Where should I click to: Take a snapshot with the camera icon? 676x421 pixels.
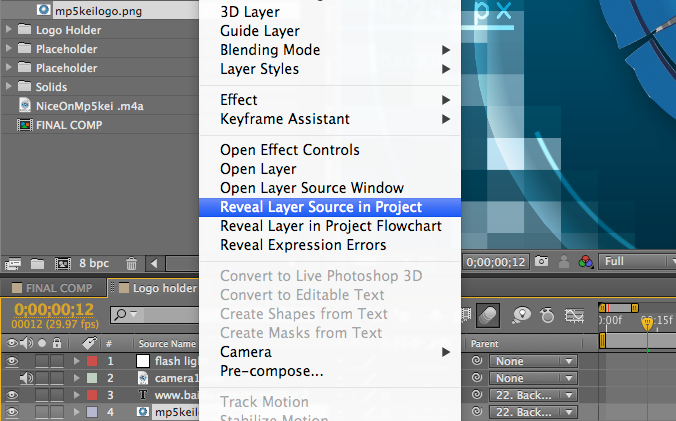(x=542, y=262)
